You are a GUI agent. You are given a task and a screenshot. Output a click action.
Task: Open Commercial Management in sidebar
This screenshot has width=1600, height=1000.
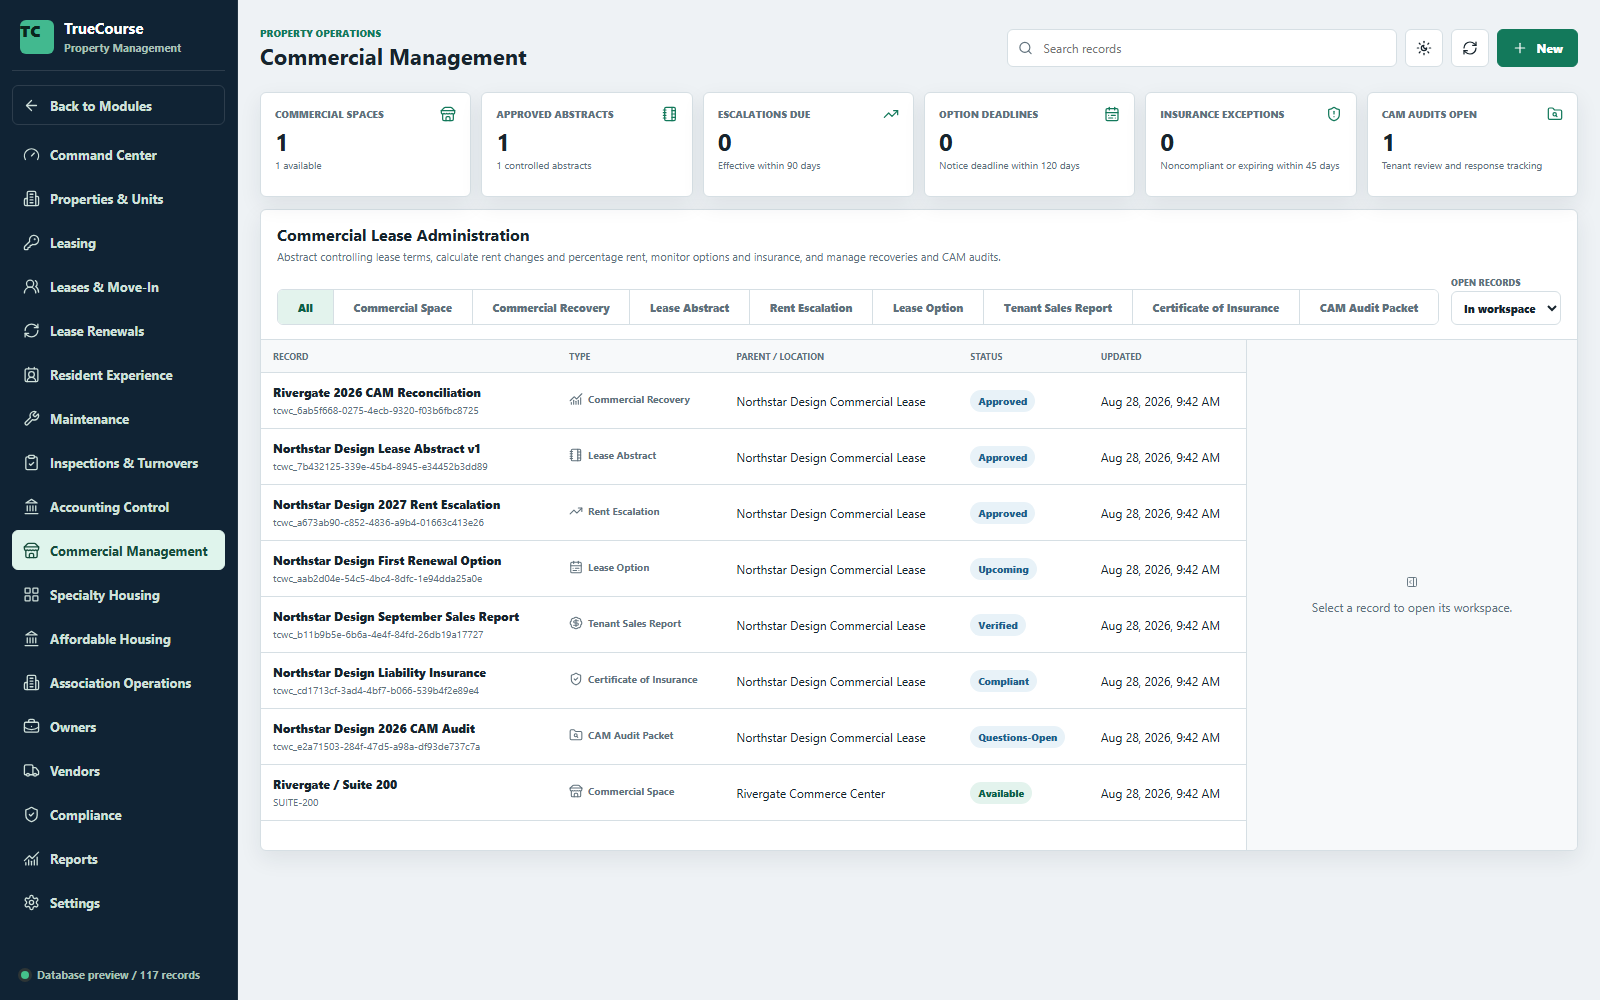pos(118,550)
